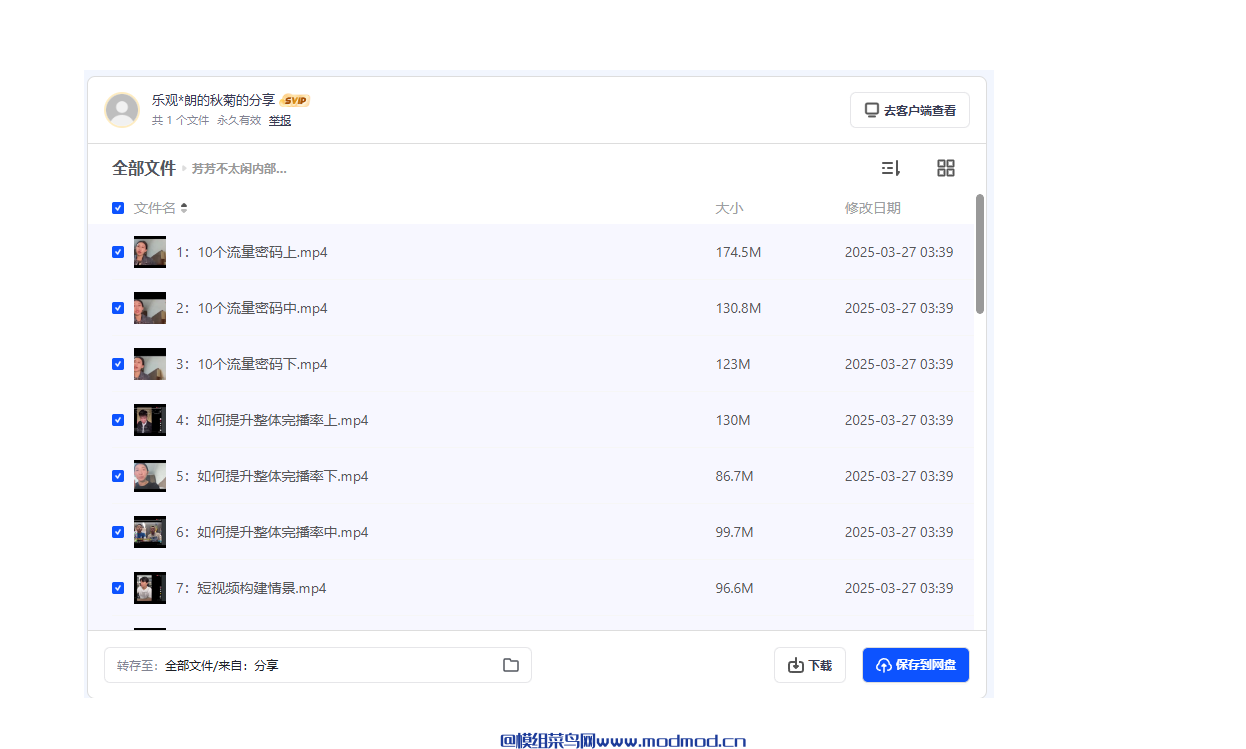1246x749 pixels.
Task: Click the 转存至 destination path field
Action: [318, 665]
